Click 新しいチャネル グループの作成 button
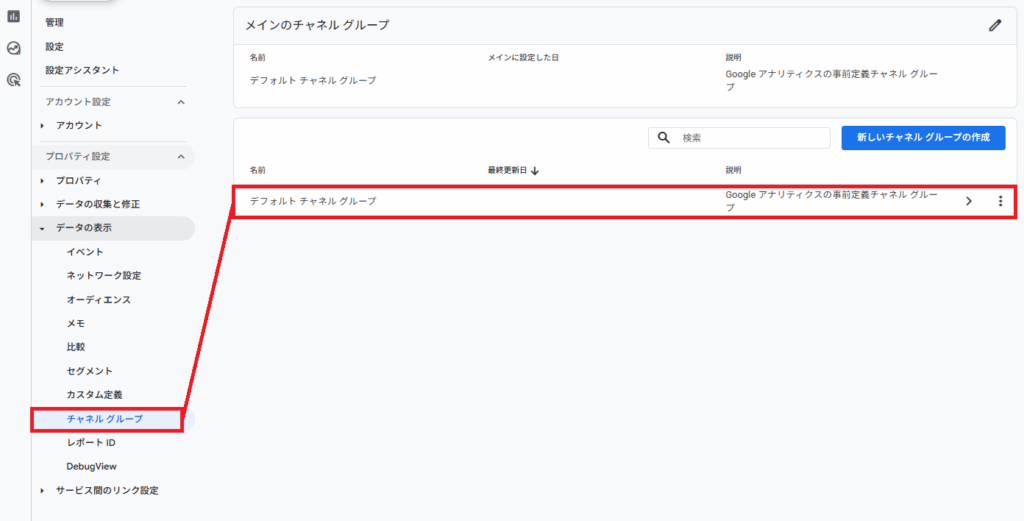 [923, 138]
